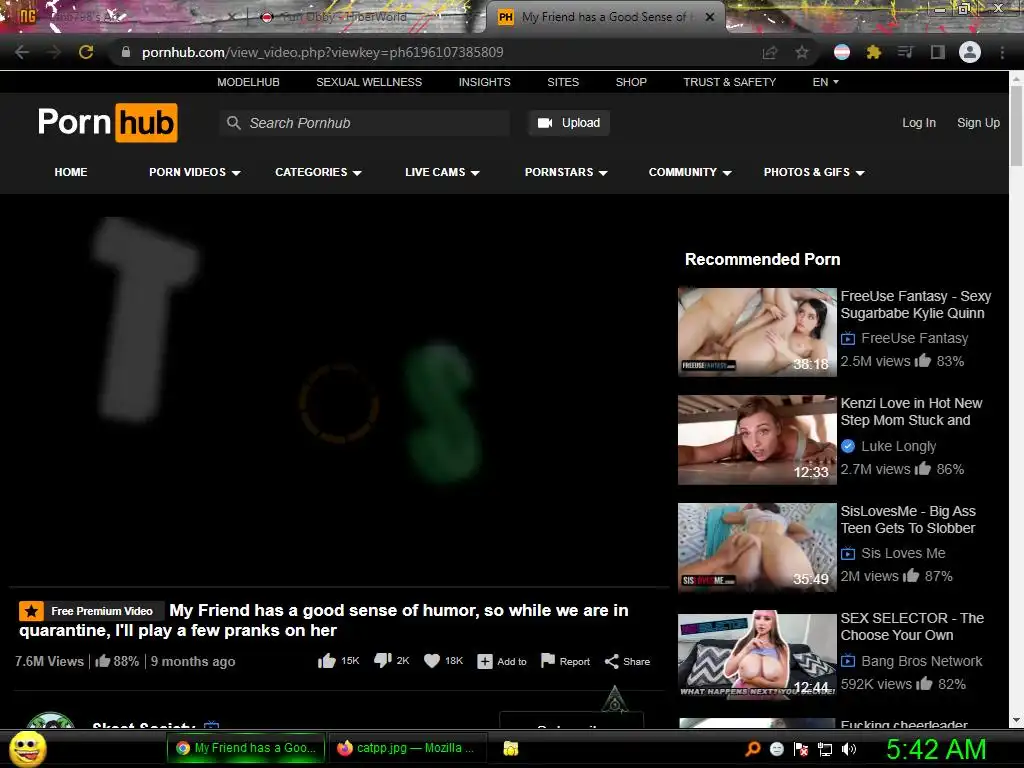Click the thumbs down 2K icon
Image resolution: width=1024 pixels, height=768 pixels.
382,661
